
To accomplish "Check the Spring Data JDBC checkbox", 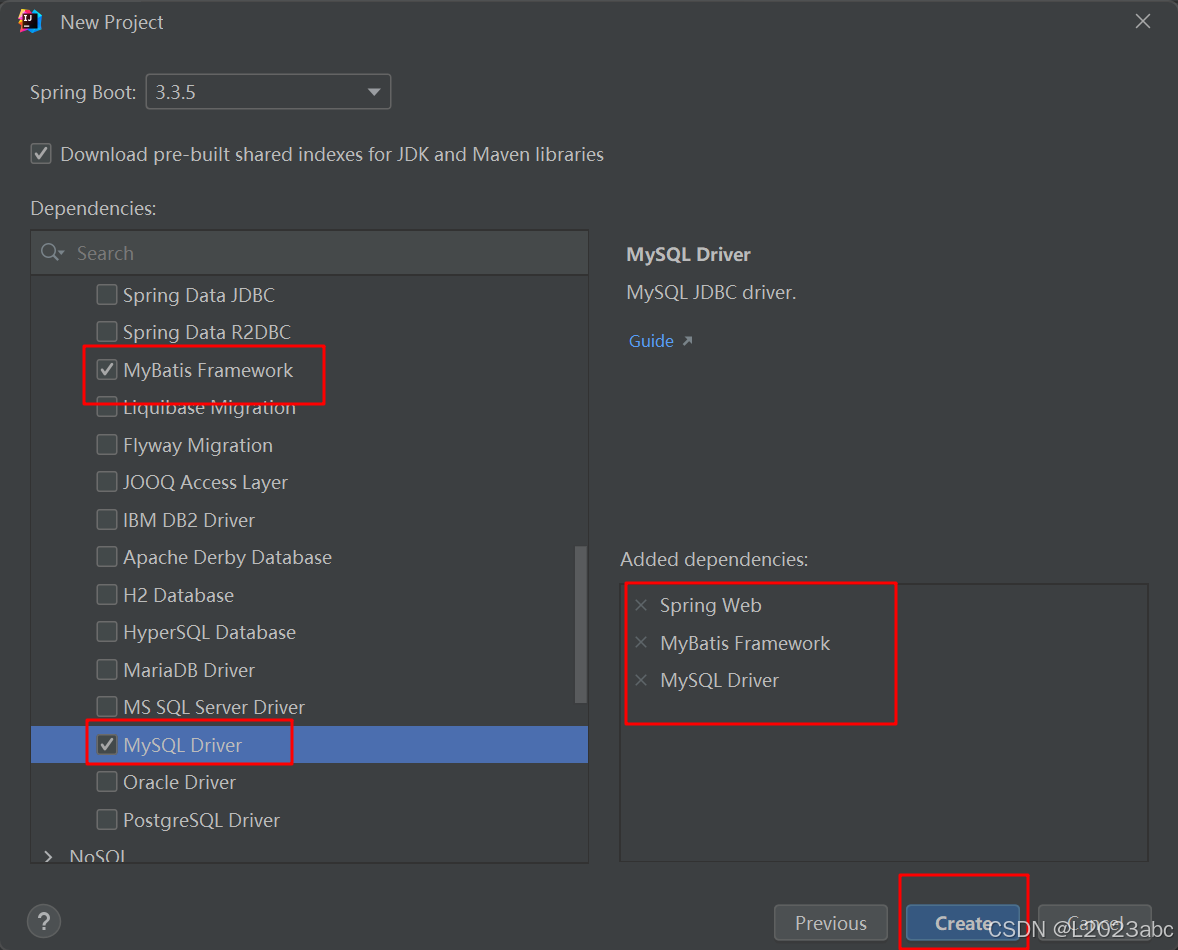I will point(107,294).
